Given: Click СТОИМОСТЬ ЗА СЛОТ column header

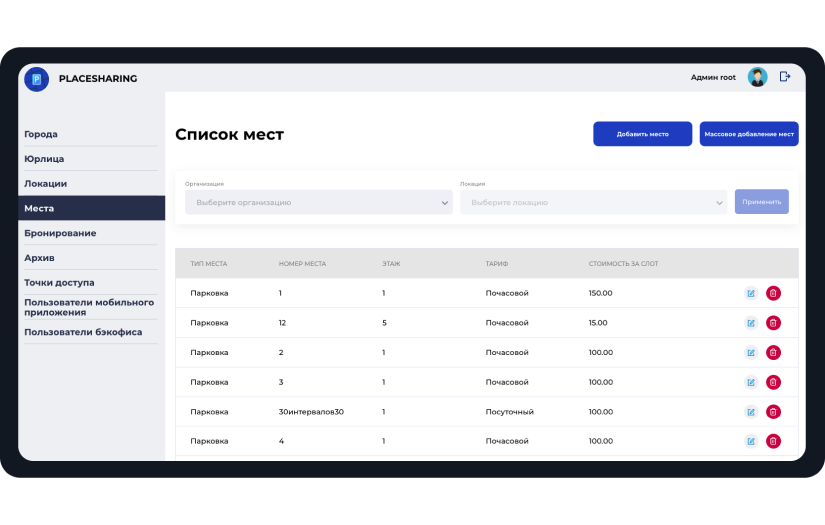Looking at the screenshot, I should click(x=623, y=264).
